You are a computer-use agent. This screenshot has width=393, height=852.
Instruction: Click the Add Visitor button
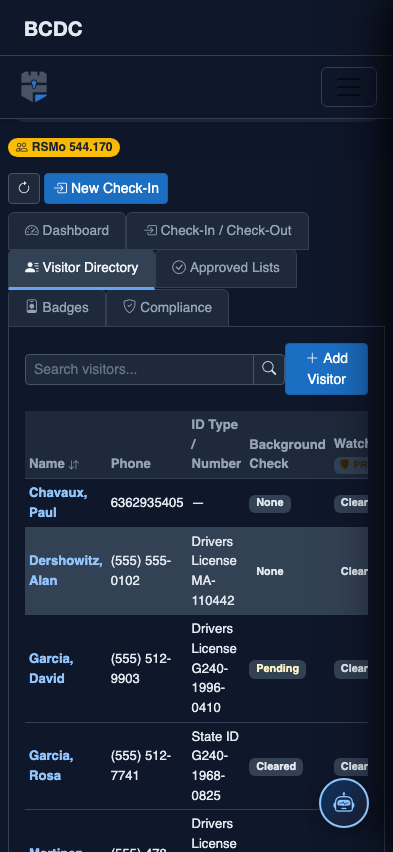pos(326,369)
